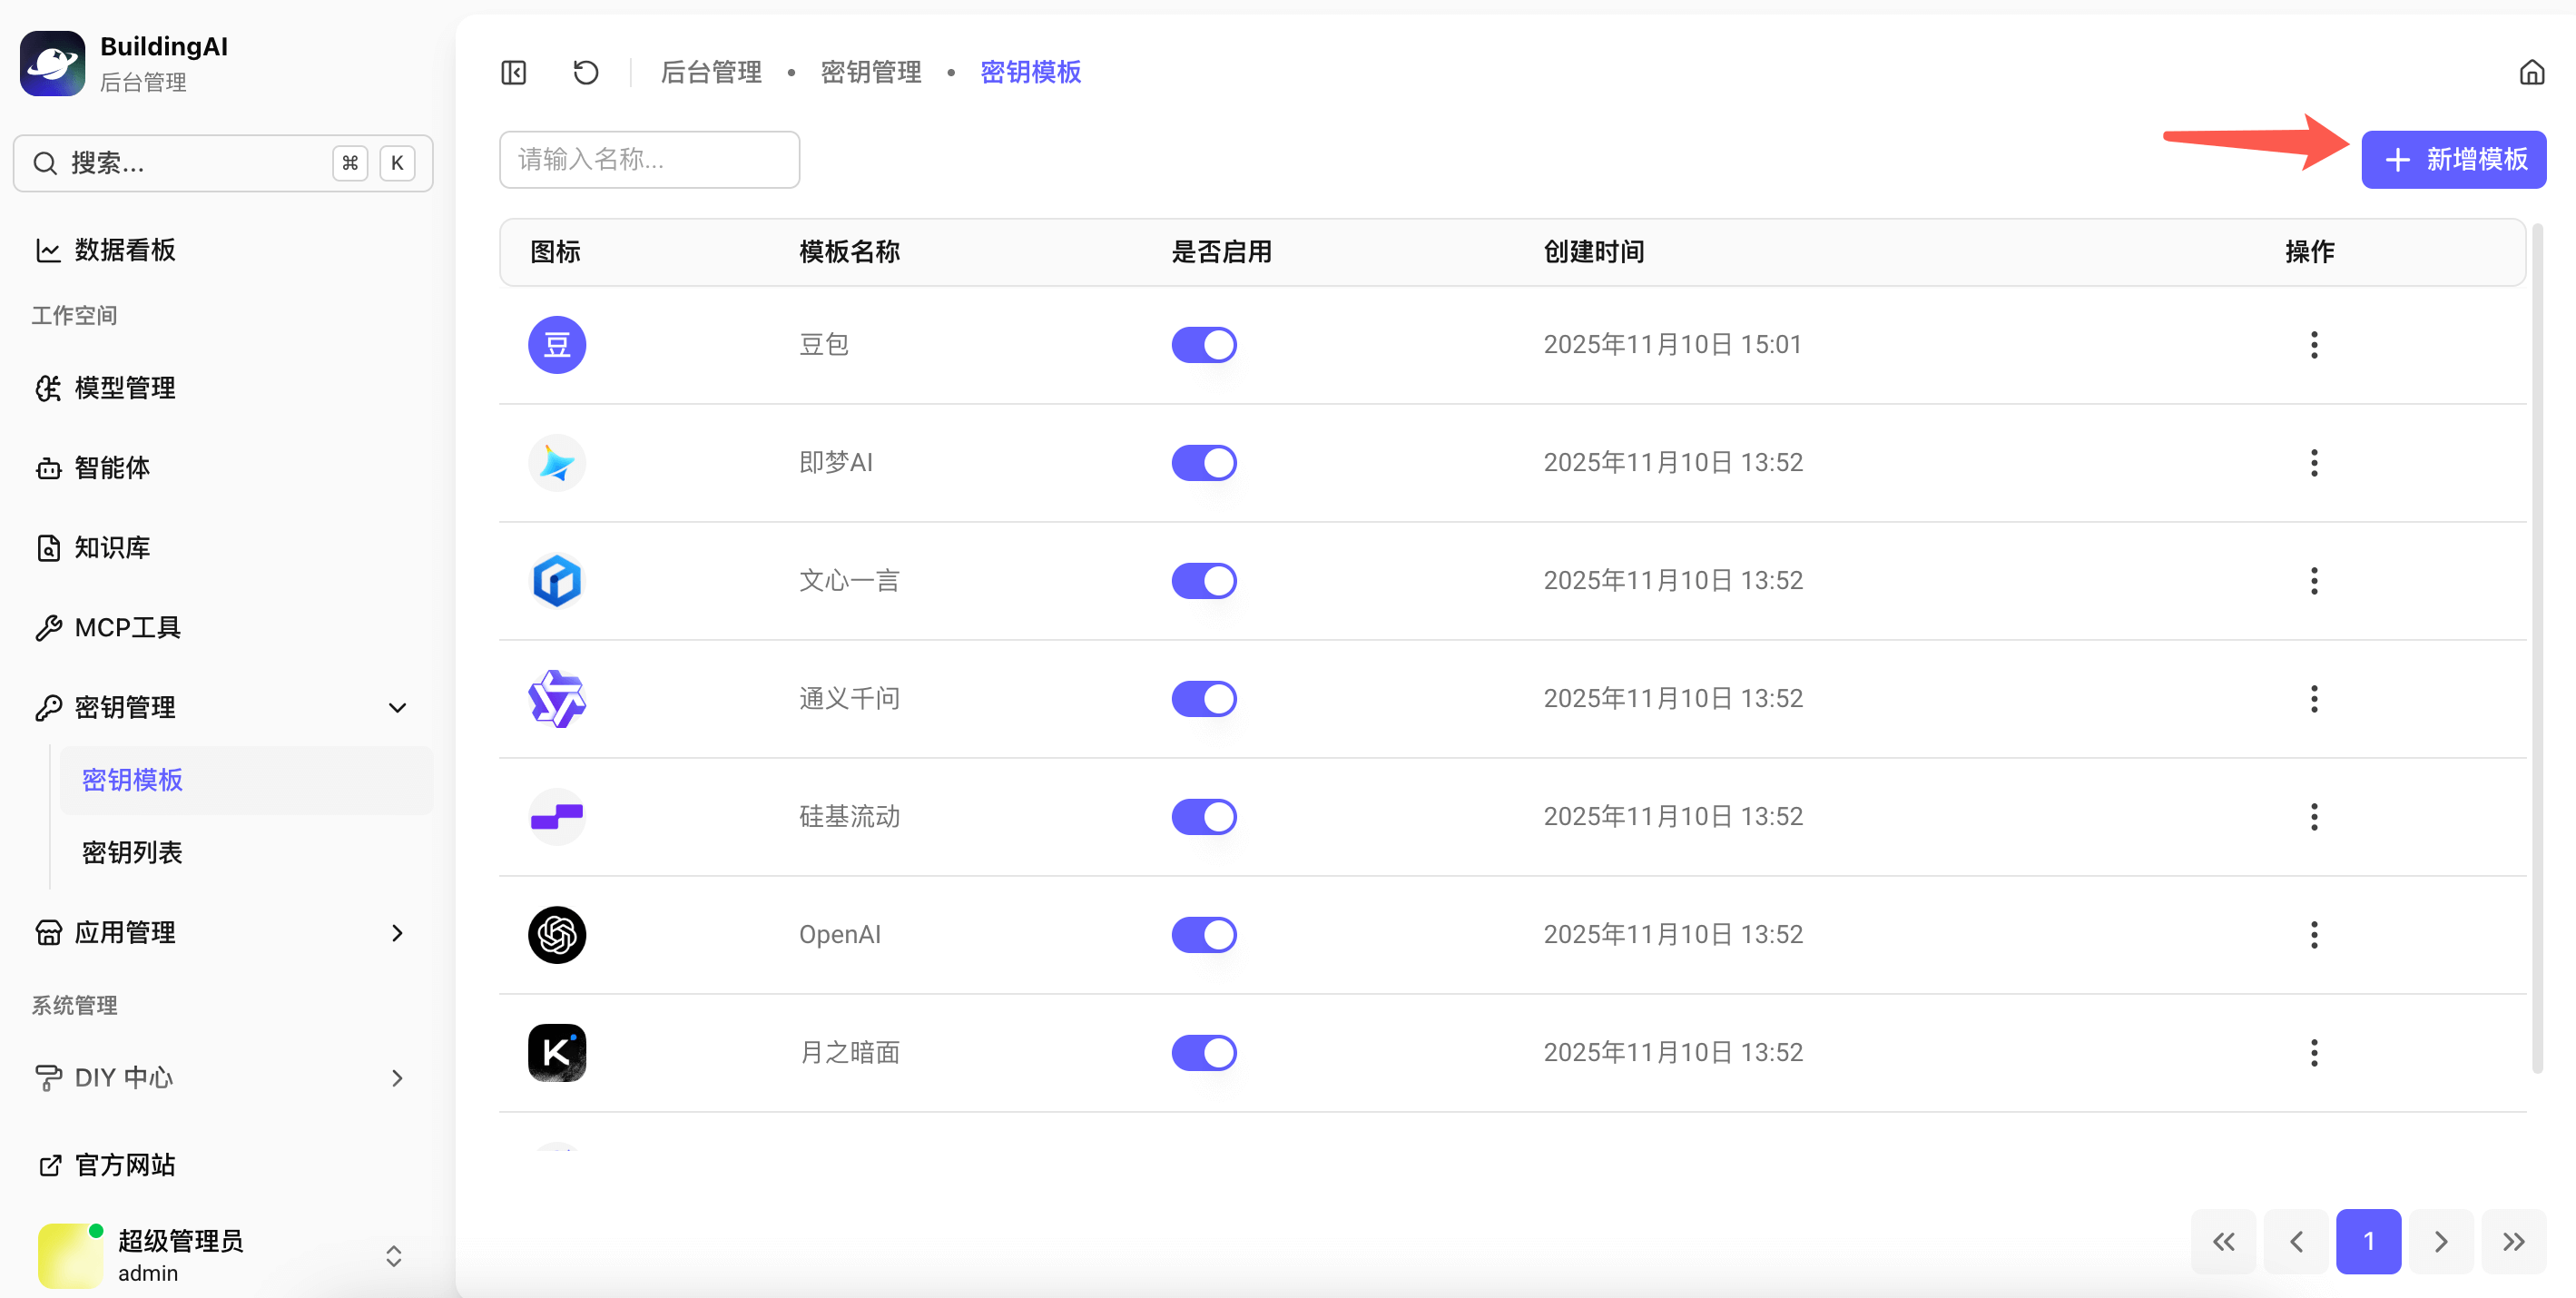2576x1298 pixels.
Task: Open the 密钥列表 menu item
Action: click(x=132, y=853)
